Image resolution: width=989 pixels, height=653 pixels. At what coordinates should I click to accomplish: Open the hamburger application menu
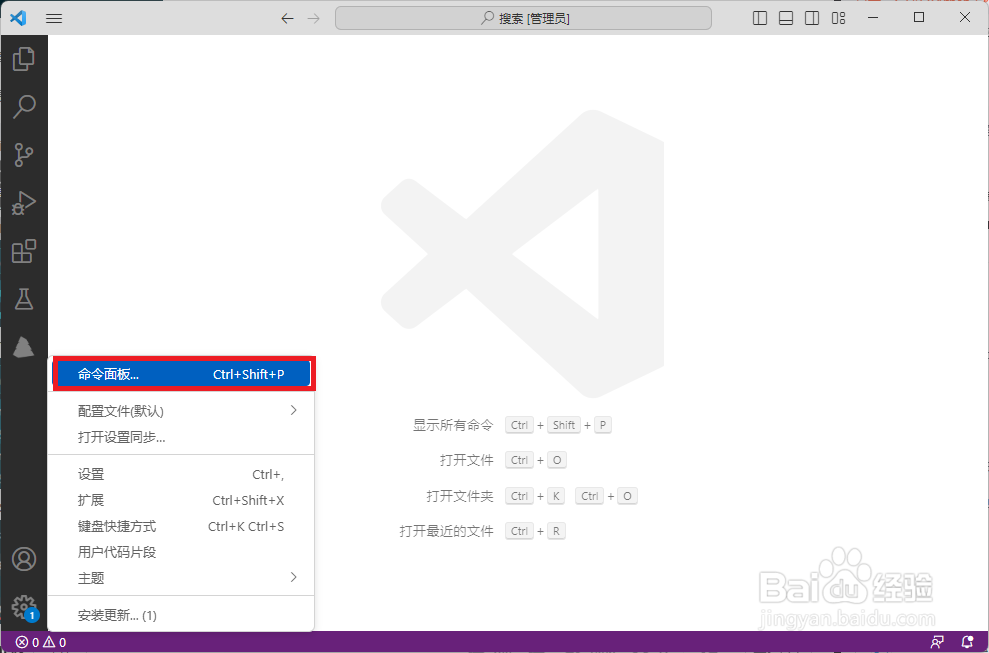pyautogui.click(x=54, y=18)
